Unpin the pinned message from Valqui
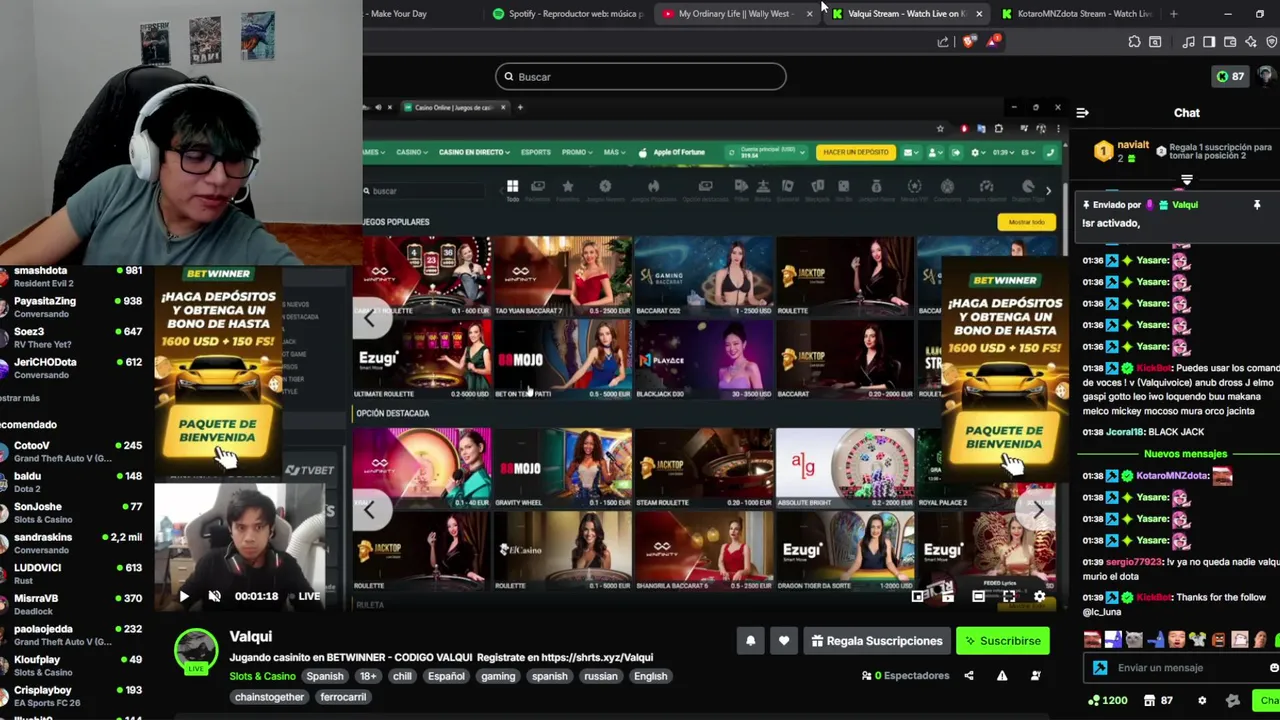Screen dimensions: 1280x720 tap(1257, 205)
